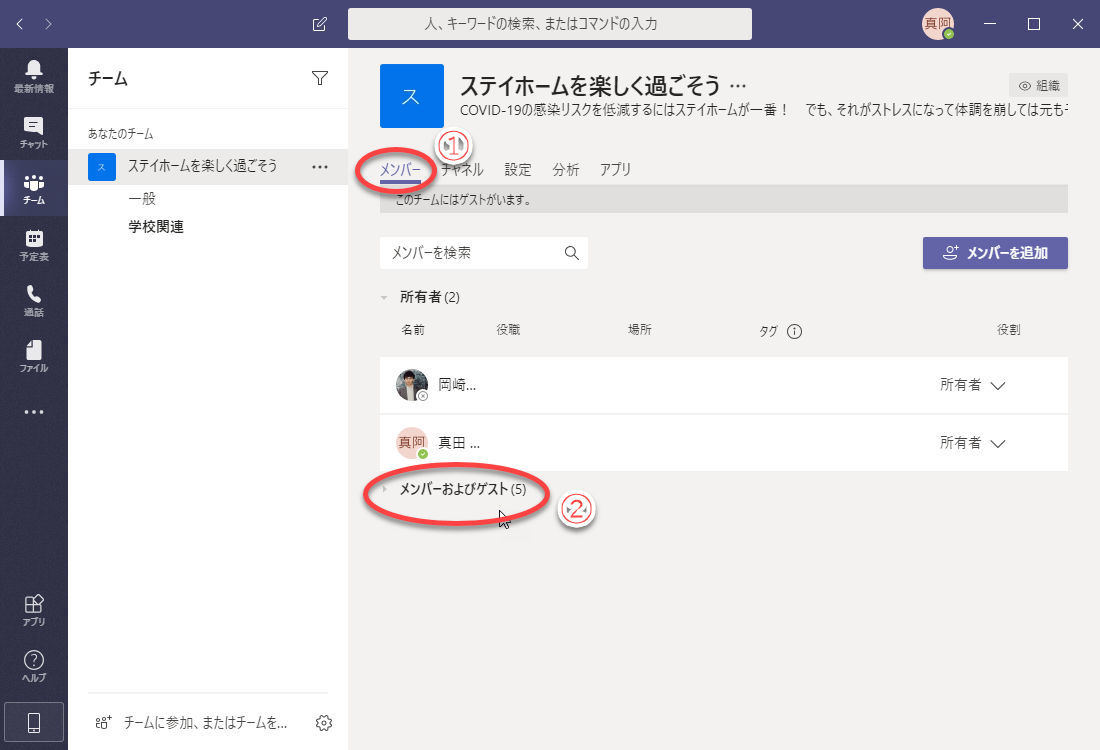
Task: Click the COVID-19 team description text
Action: pos(763,110)
